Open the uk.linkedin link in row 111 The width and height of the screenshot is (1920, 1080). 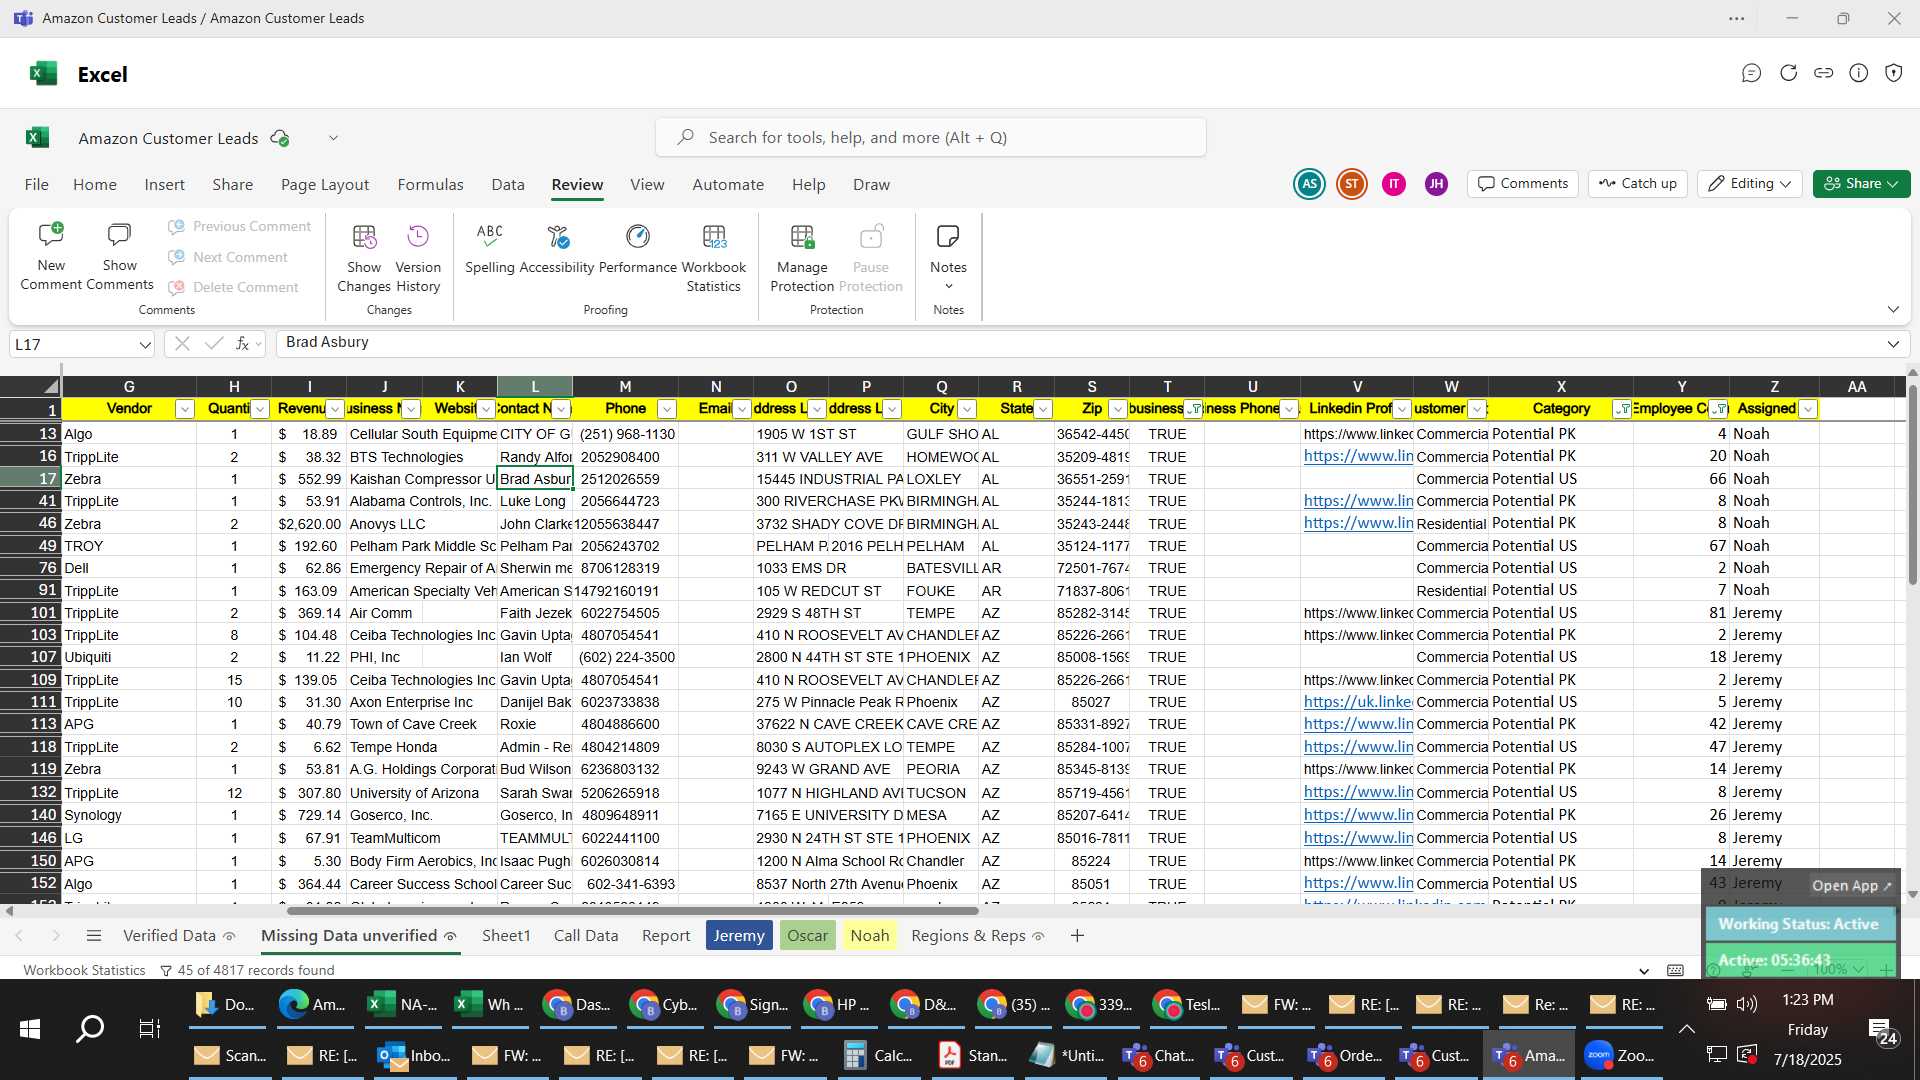[x=1358, y=702]
